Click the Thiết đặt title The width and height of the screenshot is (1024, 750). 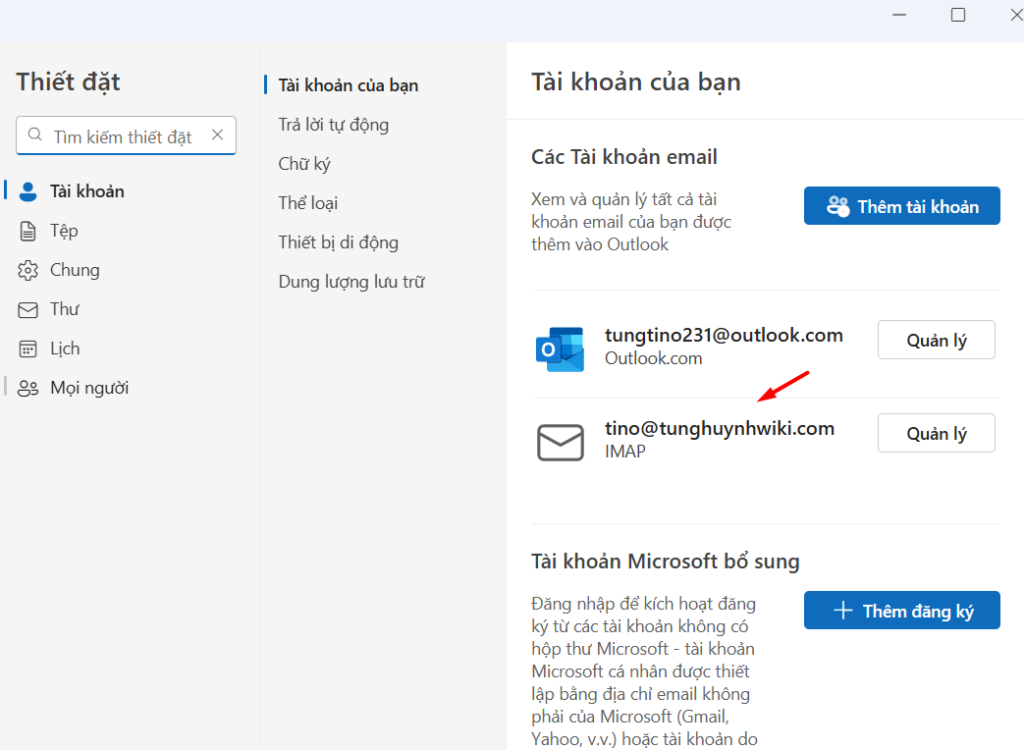(69, 82)
